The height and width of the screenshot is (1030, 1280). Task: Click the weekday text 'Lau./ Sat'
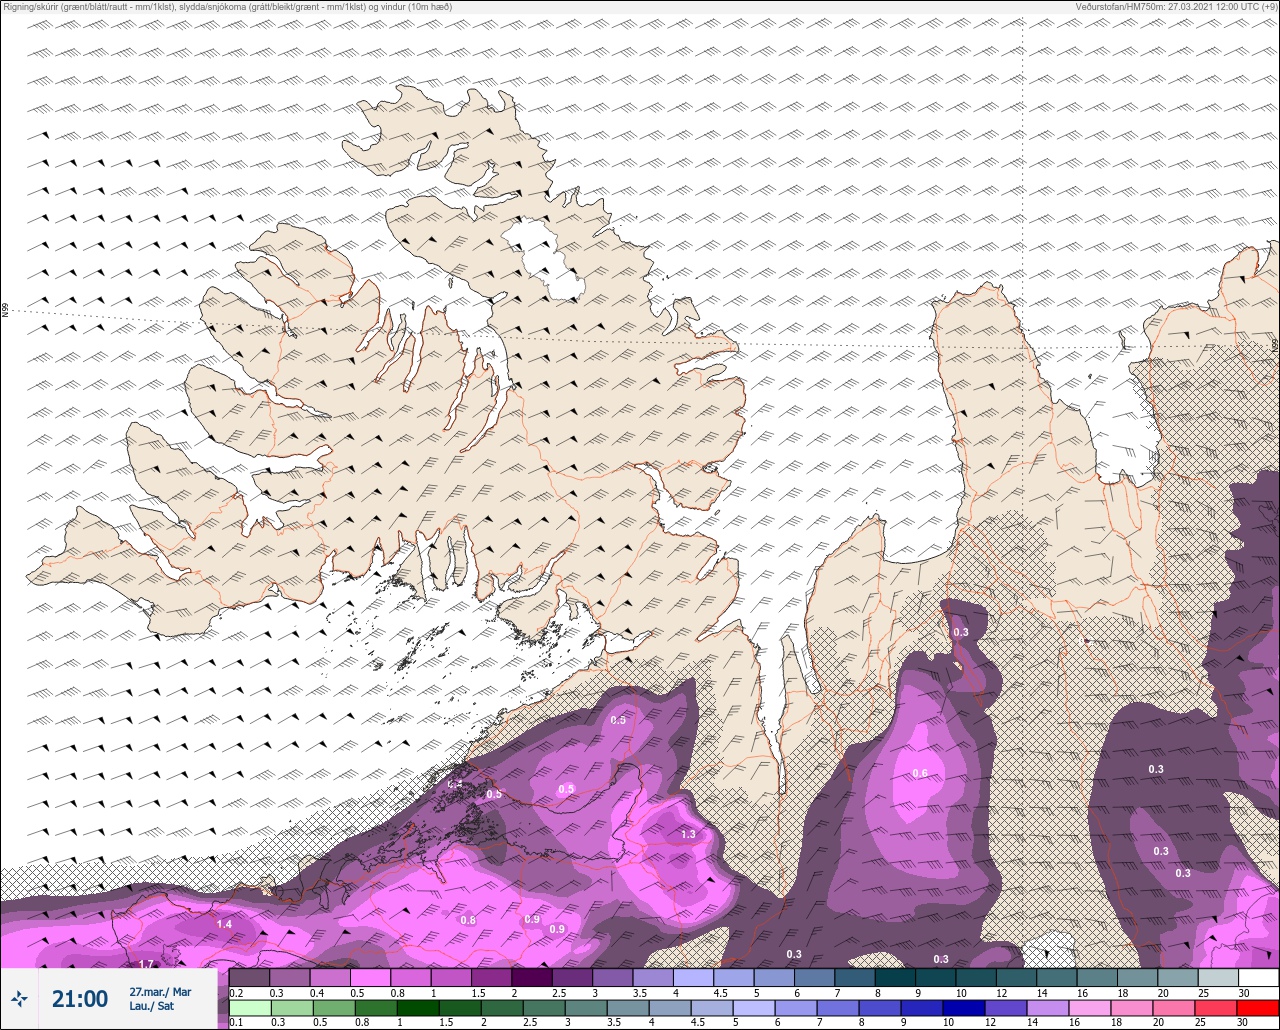point(151,1006)
